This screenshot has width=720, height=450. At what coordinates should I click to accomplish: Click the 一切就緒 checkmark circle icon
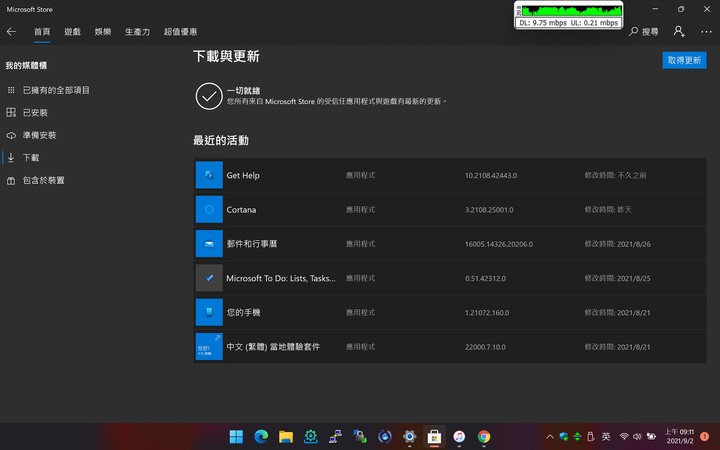pyautogui.click(x=209, y=96)
